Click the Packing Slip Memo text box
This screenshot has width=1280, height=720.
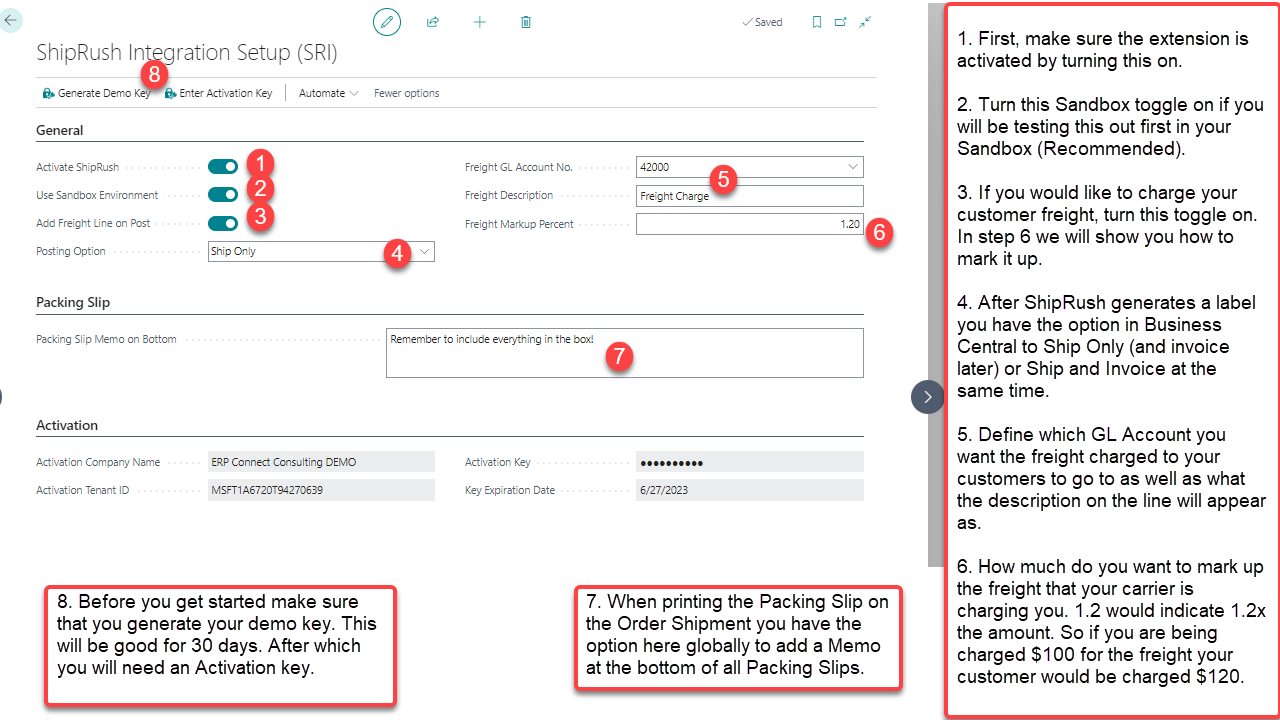click(x=625, y=353)
